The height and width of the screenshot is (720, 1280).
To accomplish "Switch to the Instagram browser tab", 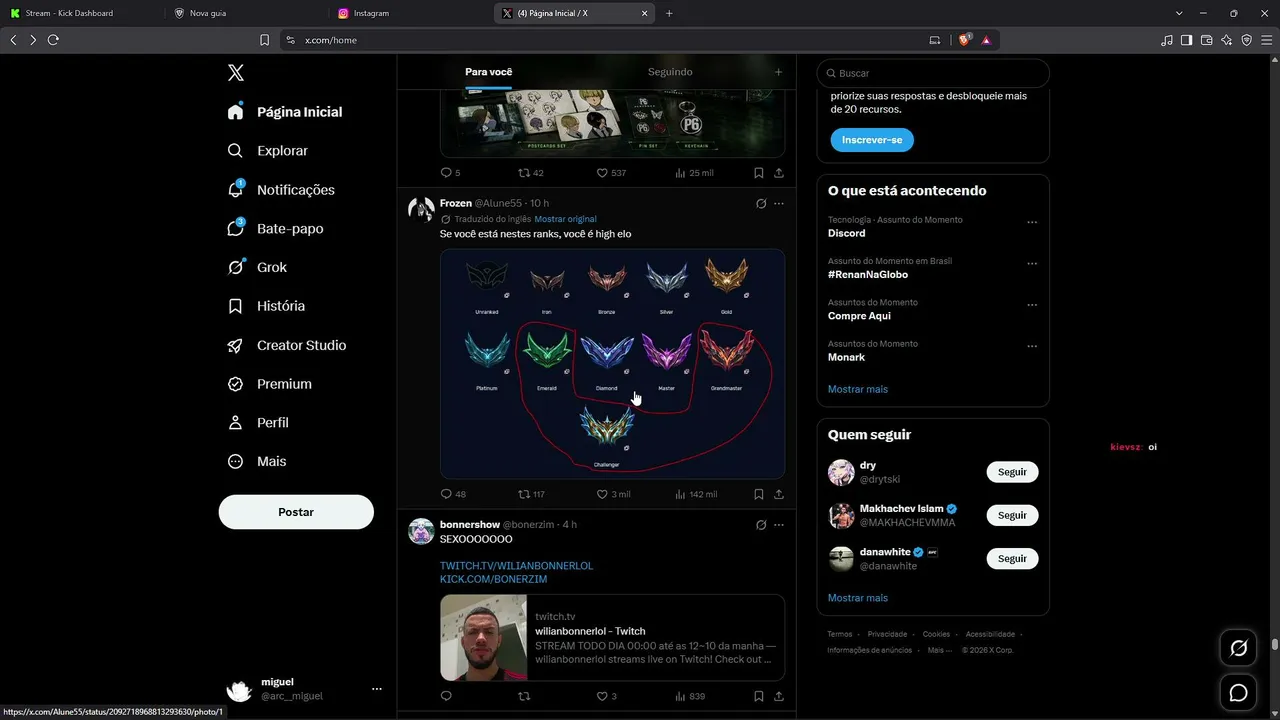I will tap(410, 13).
